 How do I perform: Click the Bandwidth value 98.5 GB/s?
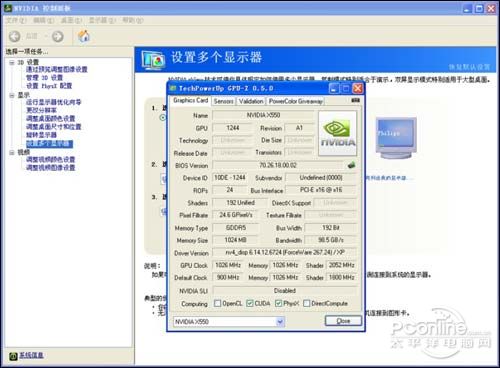331,240
